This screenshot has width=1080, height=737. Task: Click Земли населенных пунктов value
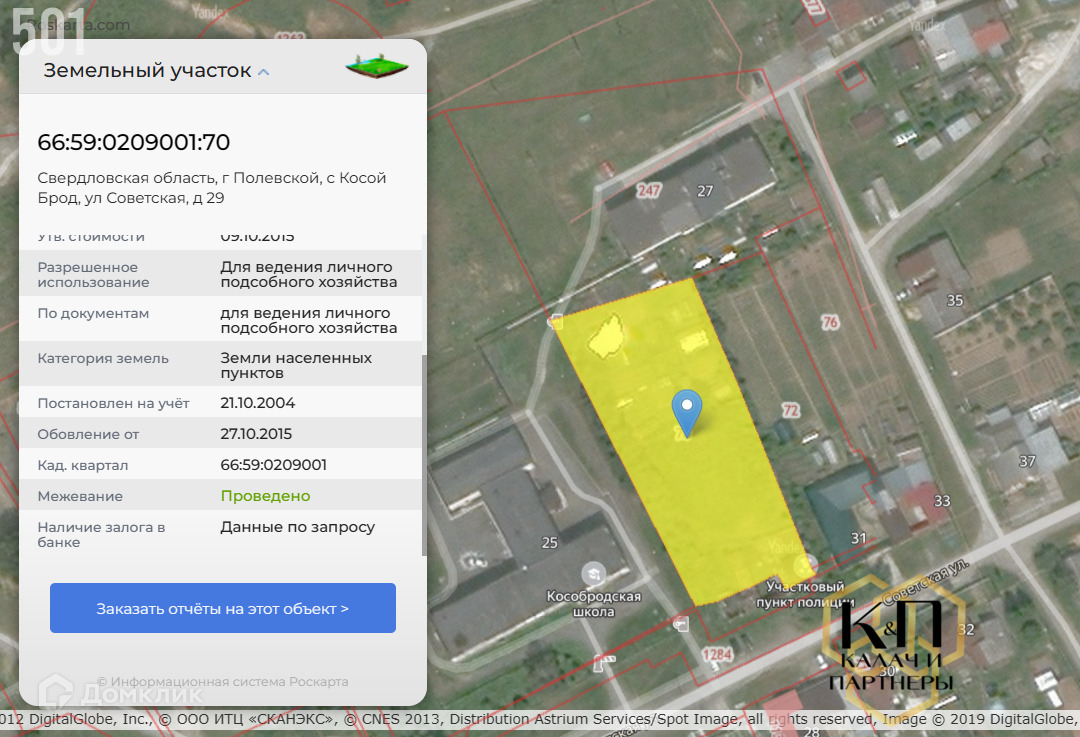(296, 366)
